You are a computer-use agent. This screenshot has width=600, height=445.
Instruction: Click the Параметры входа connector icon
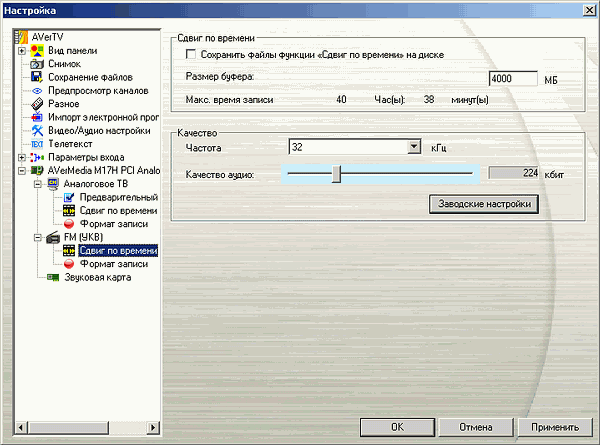(x=37, y=157)
